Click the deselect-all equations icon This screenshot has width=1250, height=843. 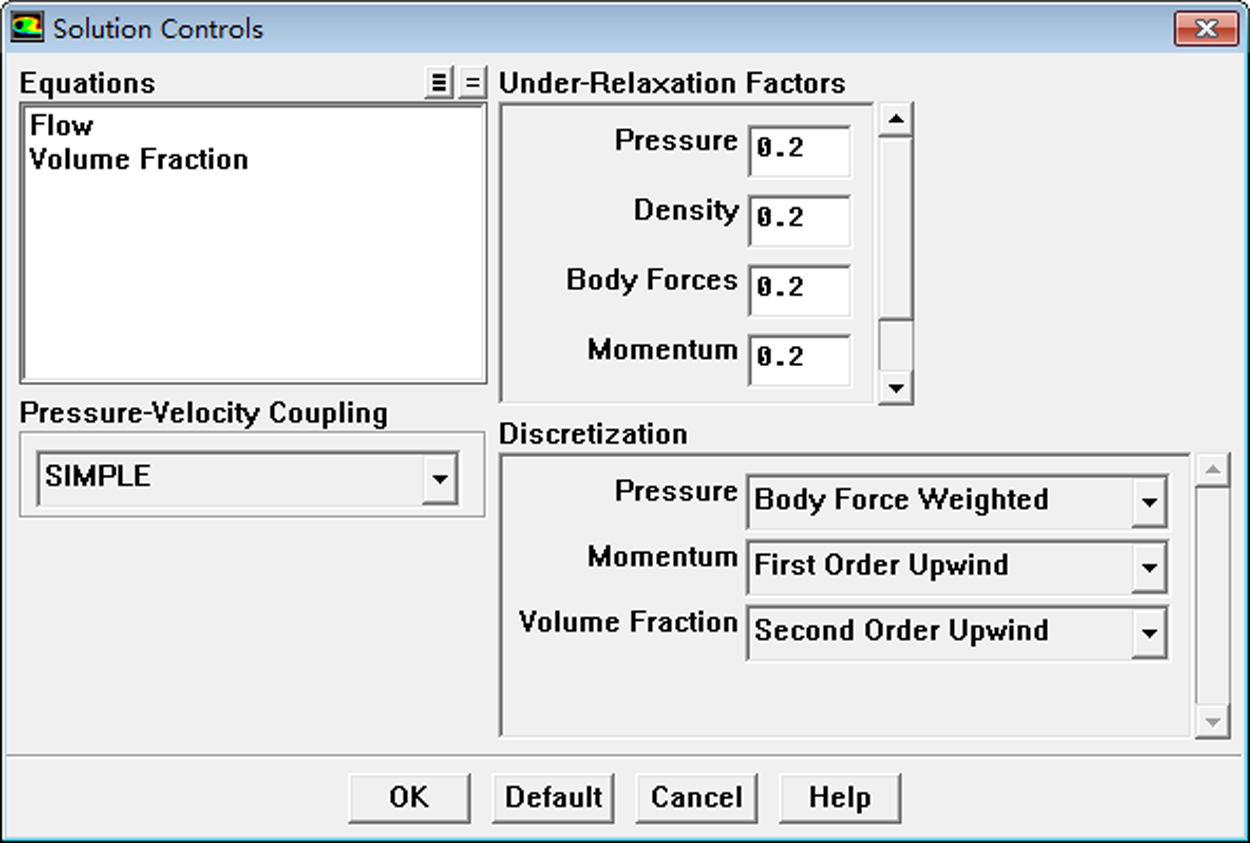click(472, 83)
